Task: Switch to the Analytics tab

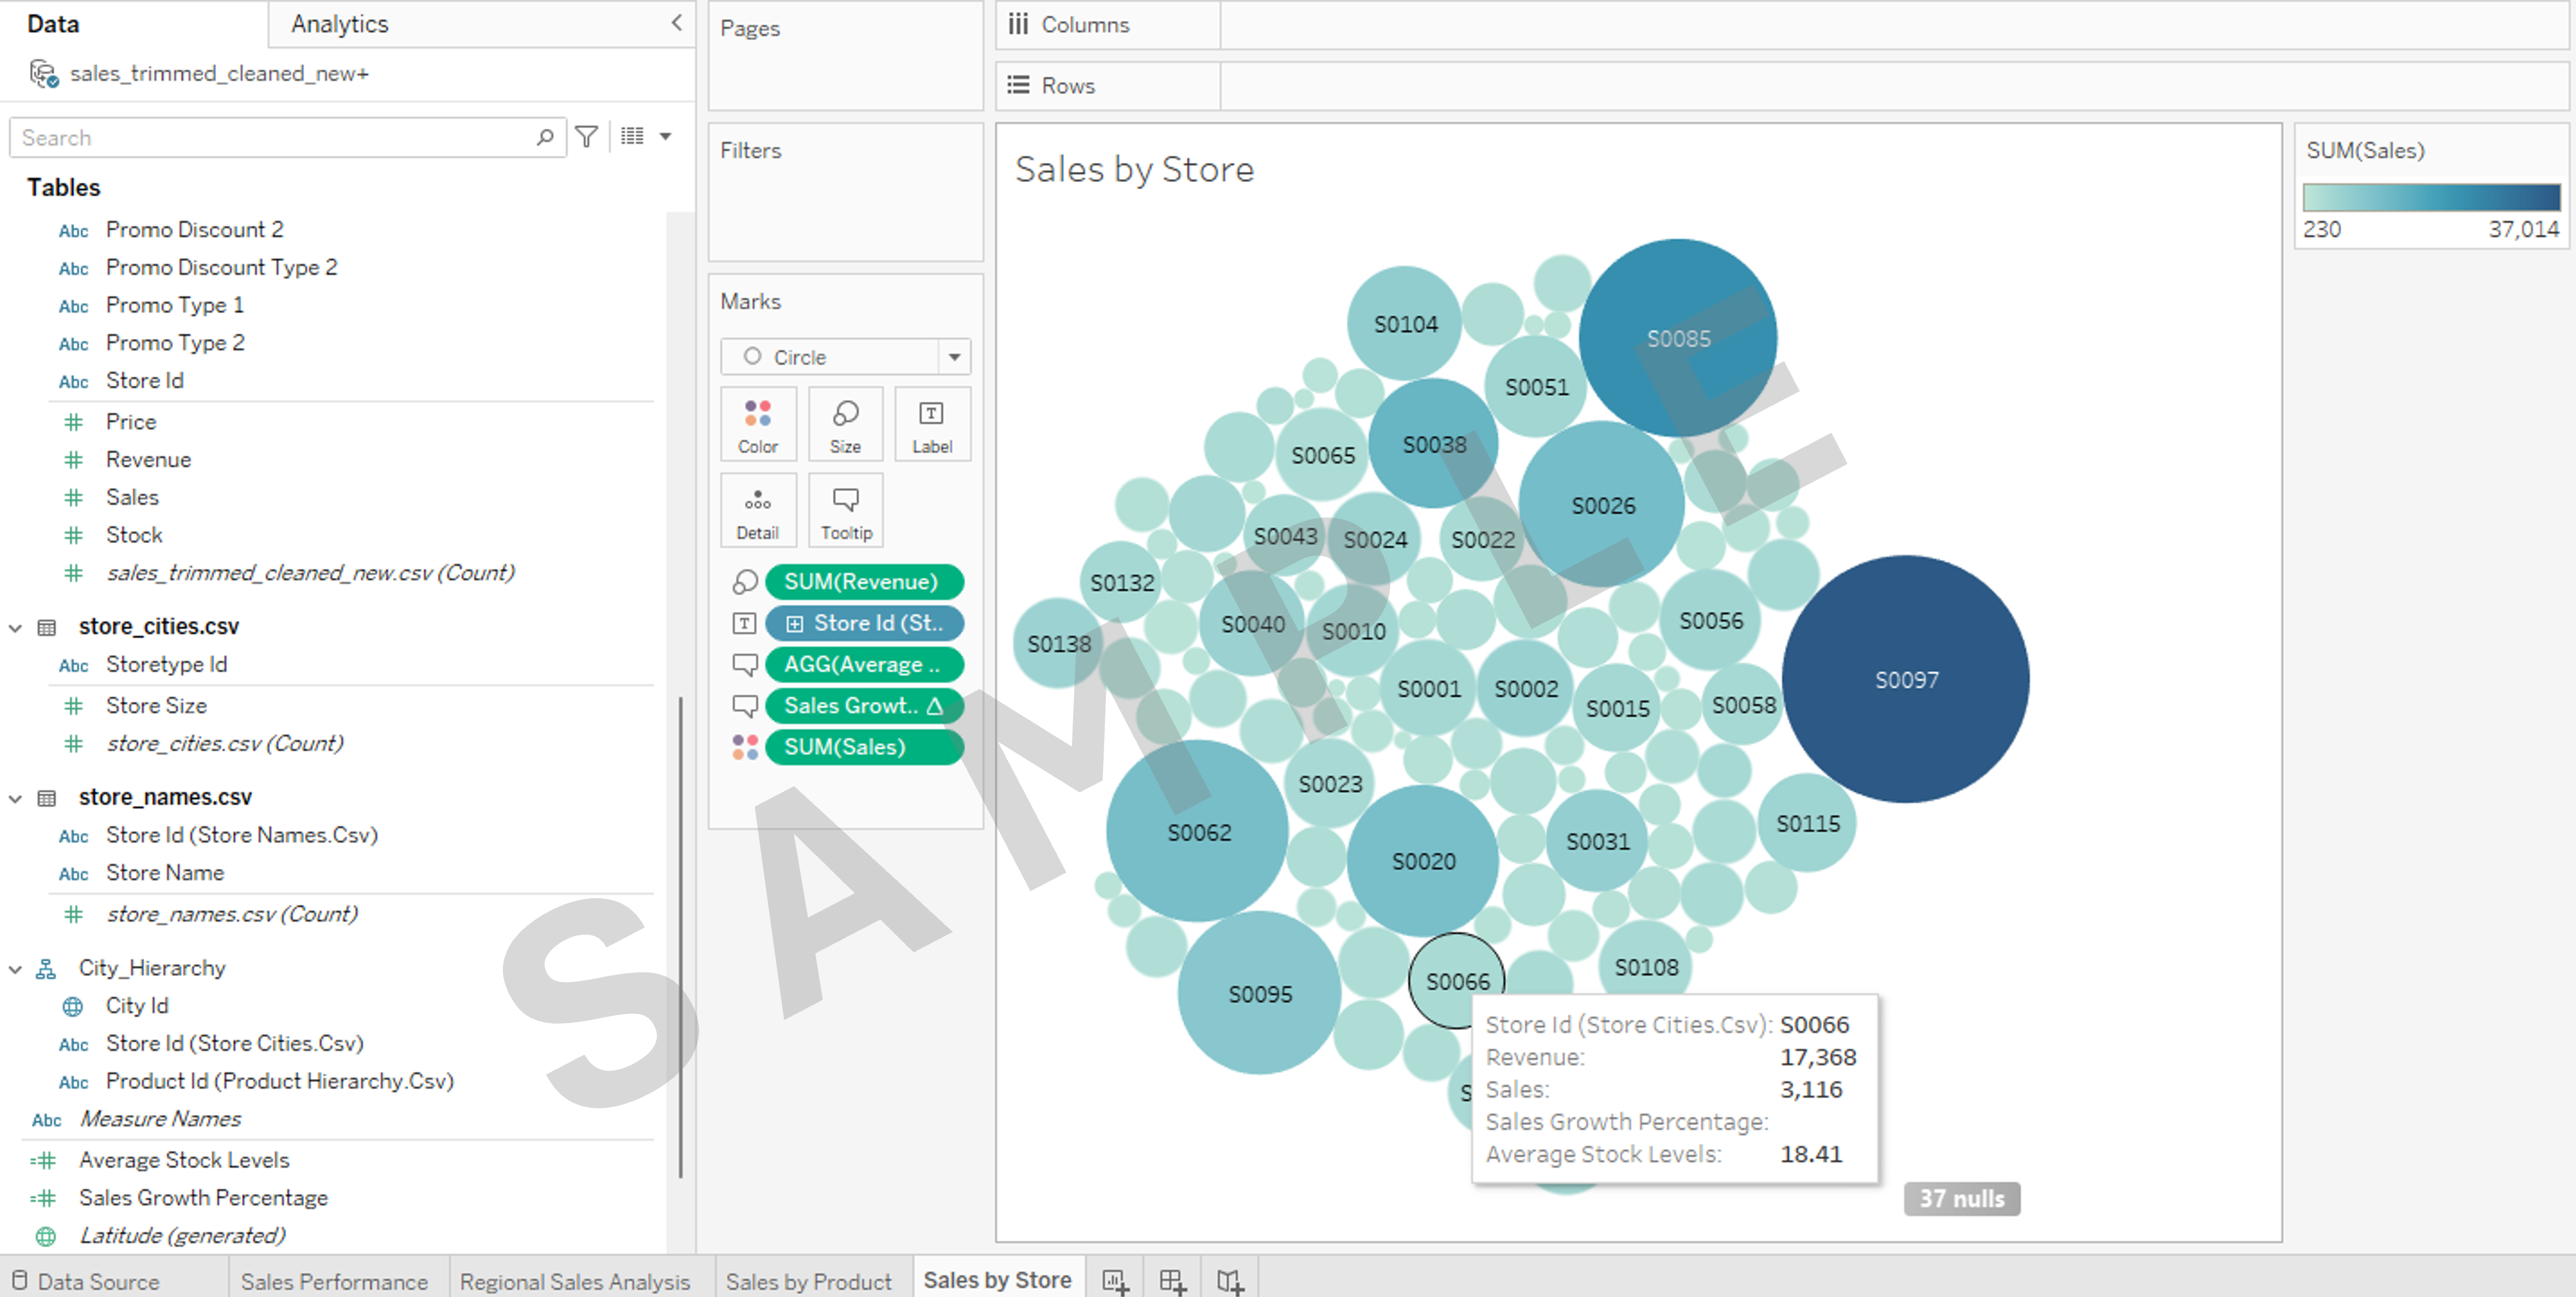Action: click(340, 24)
